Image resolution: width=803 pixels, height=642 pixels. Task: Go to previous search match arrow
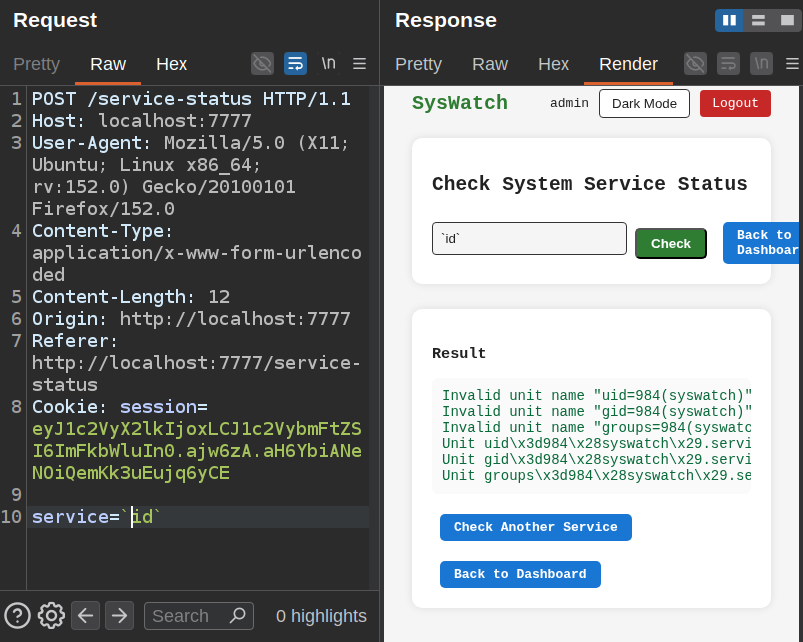[86, 615]
